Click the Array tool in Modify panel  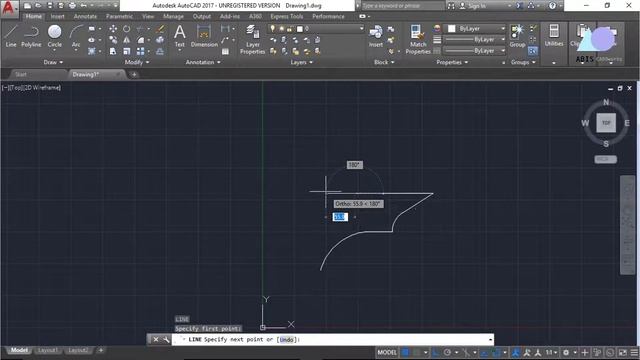tap(140, 51)
